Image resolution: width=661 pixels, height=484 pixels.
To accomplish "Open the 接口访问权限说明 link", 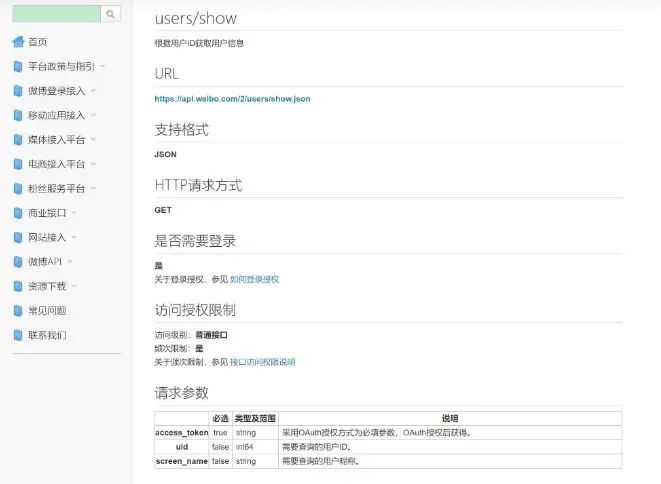I will [x=262, y=362].
